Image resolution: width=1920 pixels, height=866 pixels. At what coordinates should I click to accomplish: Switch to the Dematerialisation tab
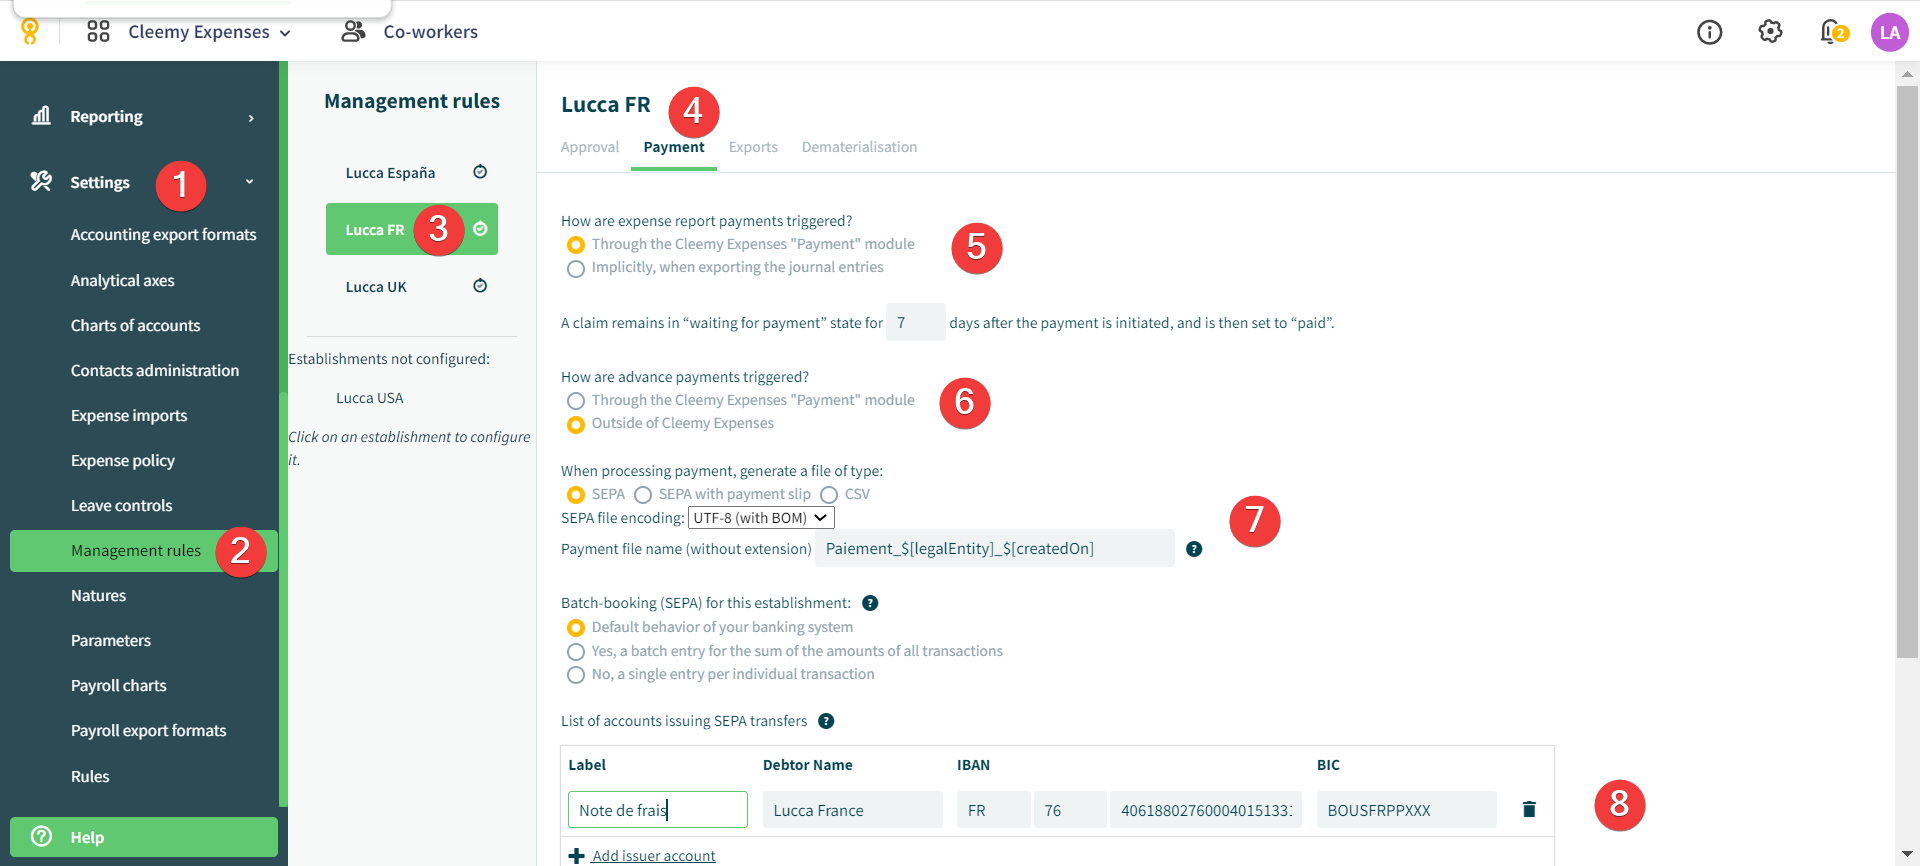point(859,147)
